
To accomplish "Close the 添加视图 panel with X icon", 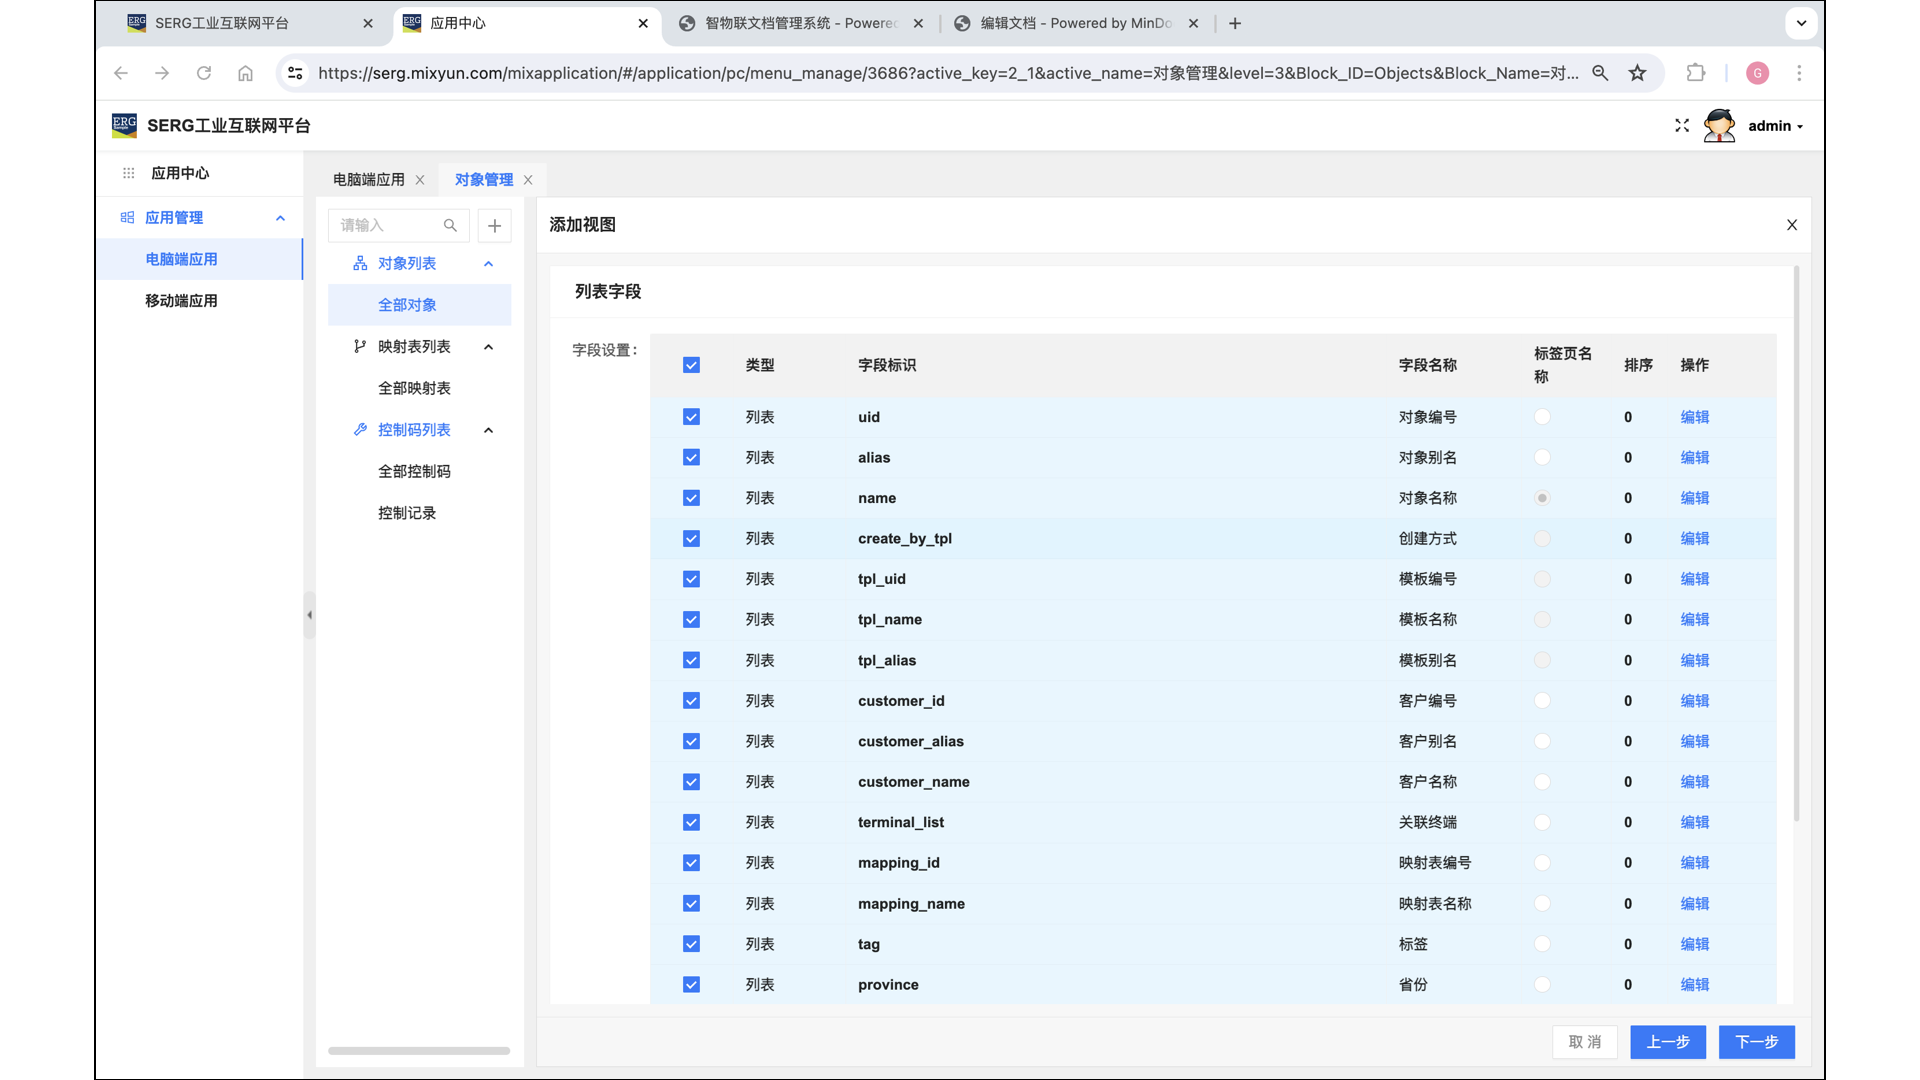I will [x=1792, y=225].
